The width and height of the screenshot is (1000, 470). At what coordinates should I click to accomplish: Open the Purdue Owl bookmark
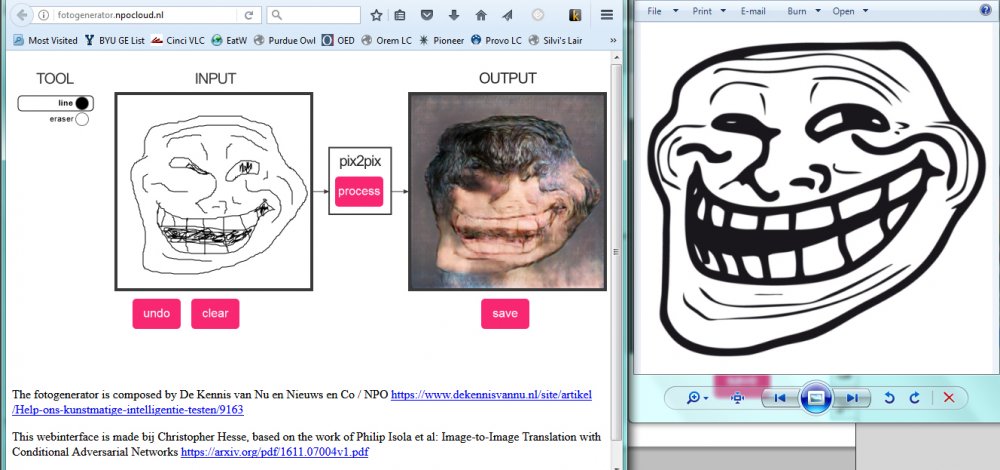pos(284,40)
